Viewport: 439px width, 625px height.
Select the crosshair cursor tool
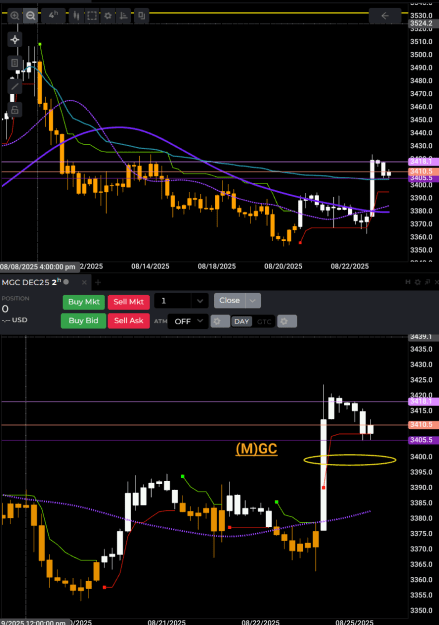point(15,39)
